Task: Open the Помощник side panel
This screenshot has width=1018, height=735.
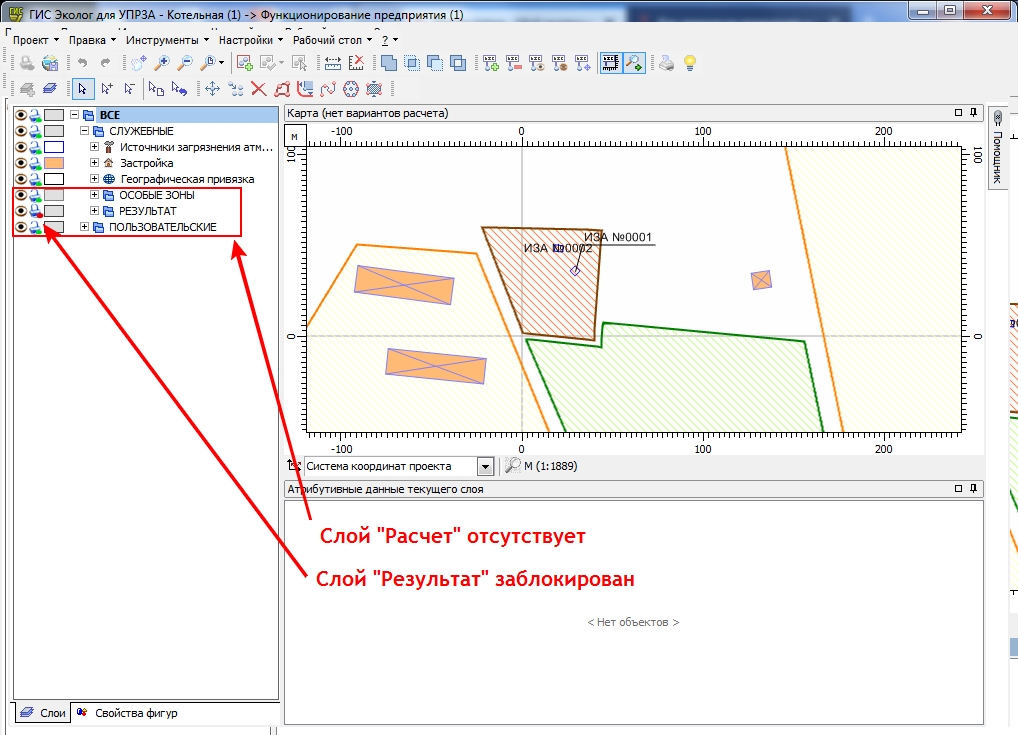Action: point(997,148)
